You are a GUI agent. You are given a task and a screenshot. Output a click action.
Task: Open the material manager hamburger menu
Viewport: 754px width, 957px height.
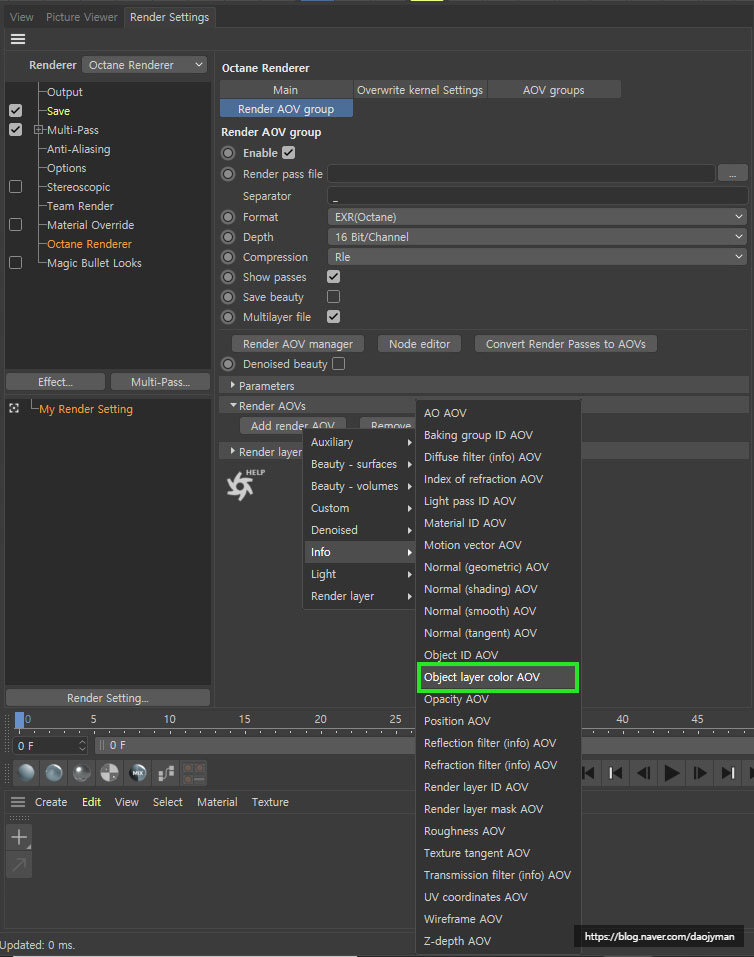(x=18, y=802)
